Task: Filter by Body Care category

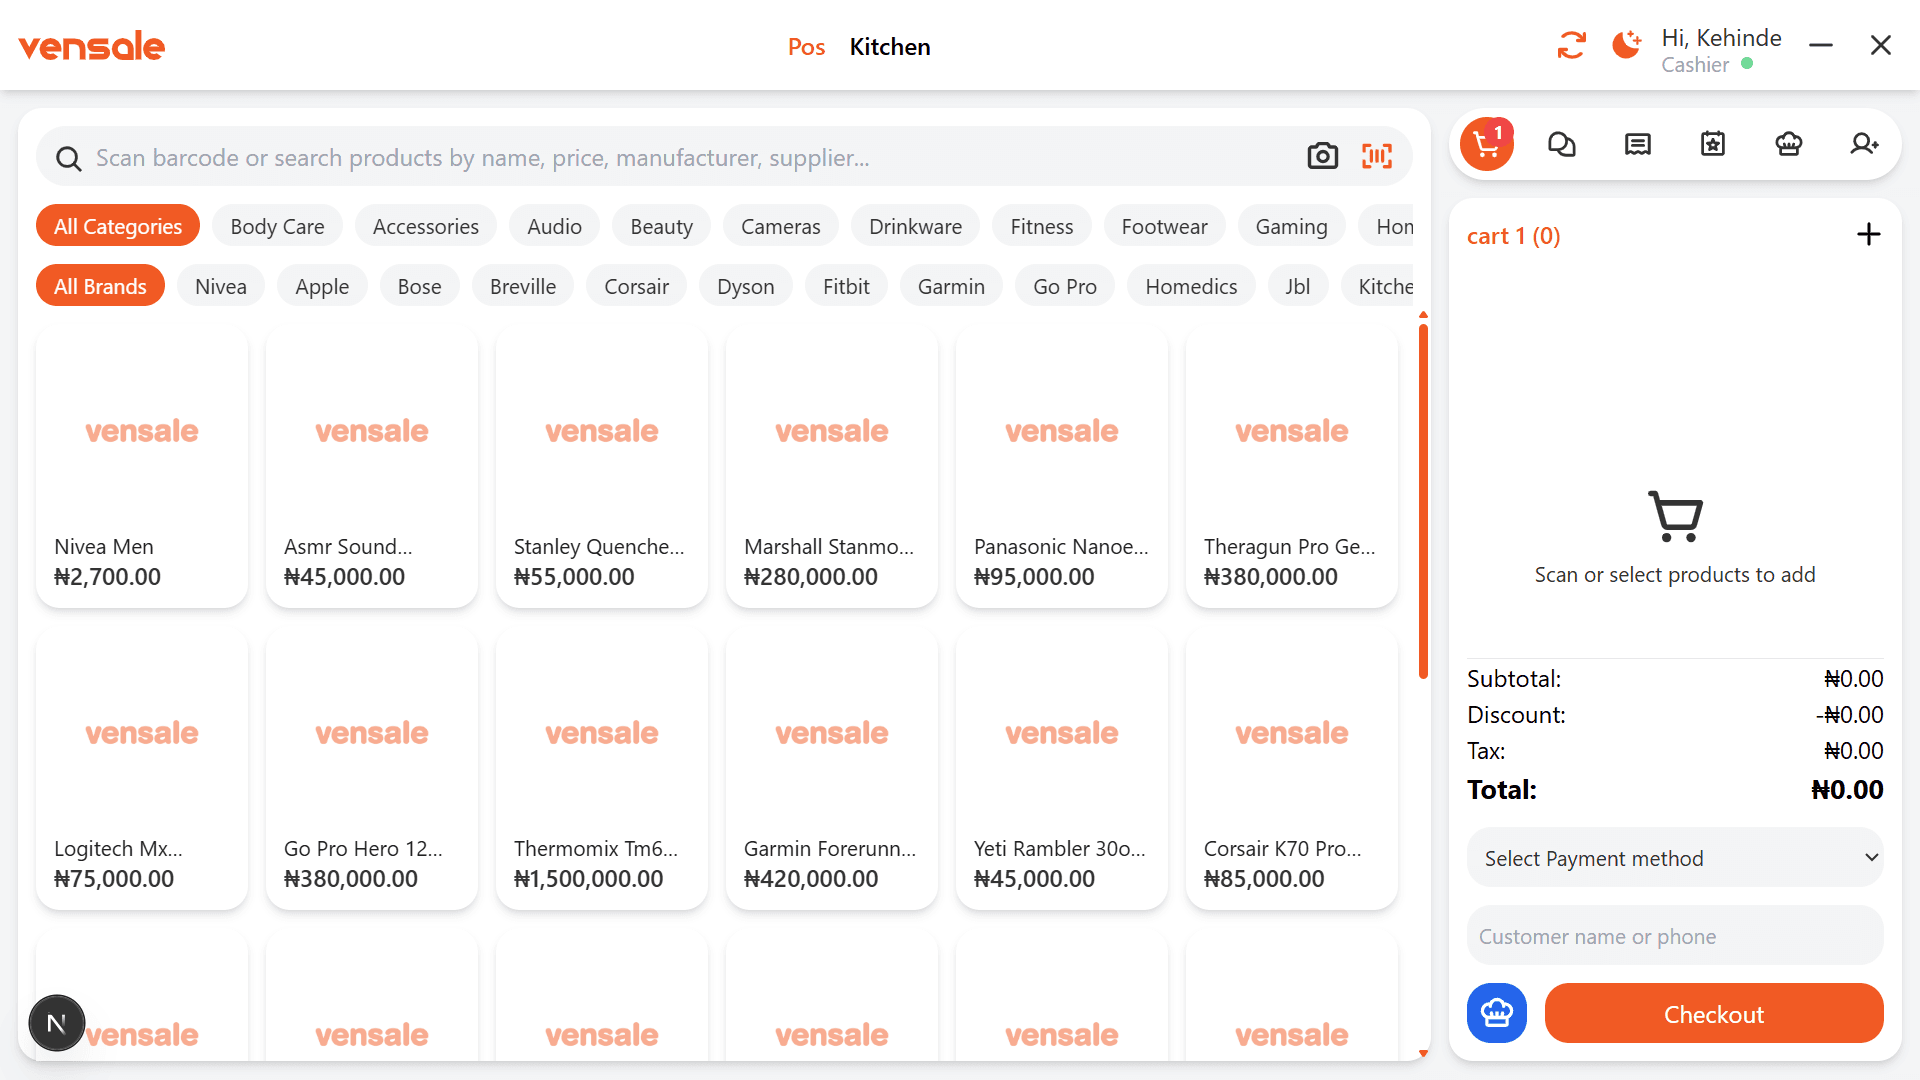Action: (277, 226)
